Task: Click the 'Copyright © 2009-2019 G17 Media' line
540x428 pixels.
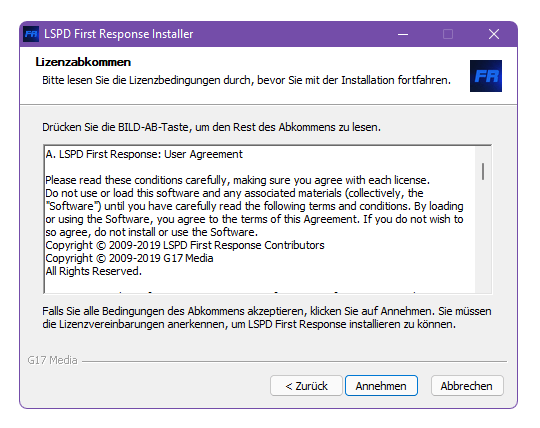Action: 129,258
